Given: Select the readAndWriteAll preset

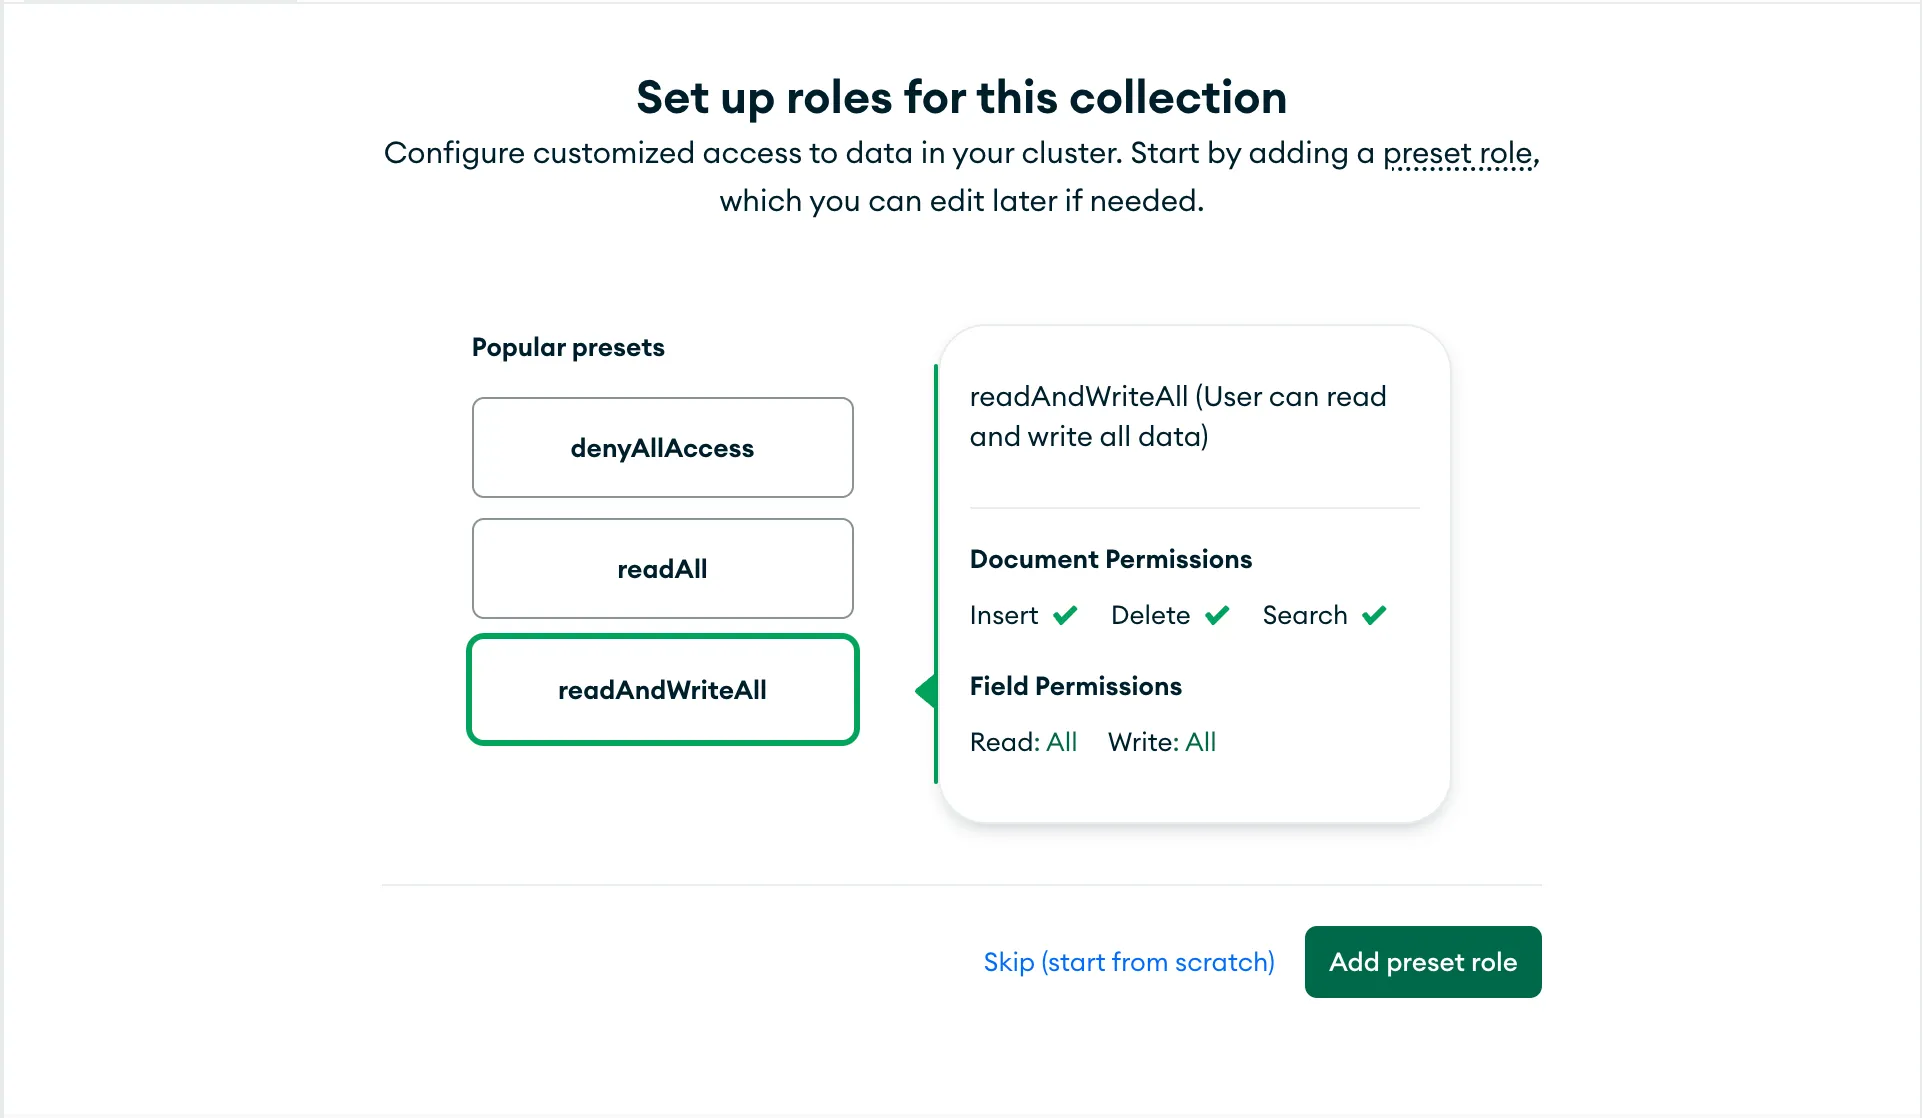Looking at the screenshot, I should 662,690.
